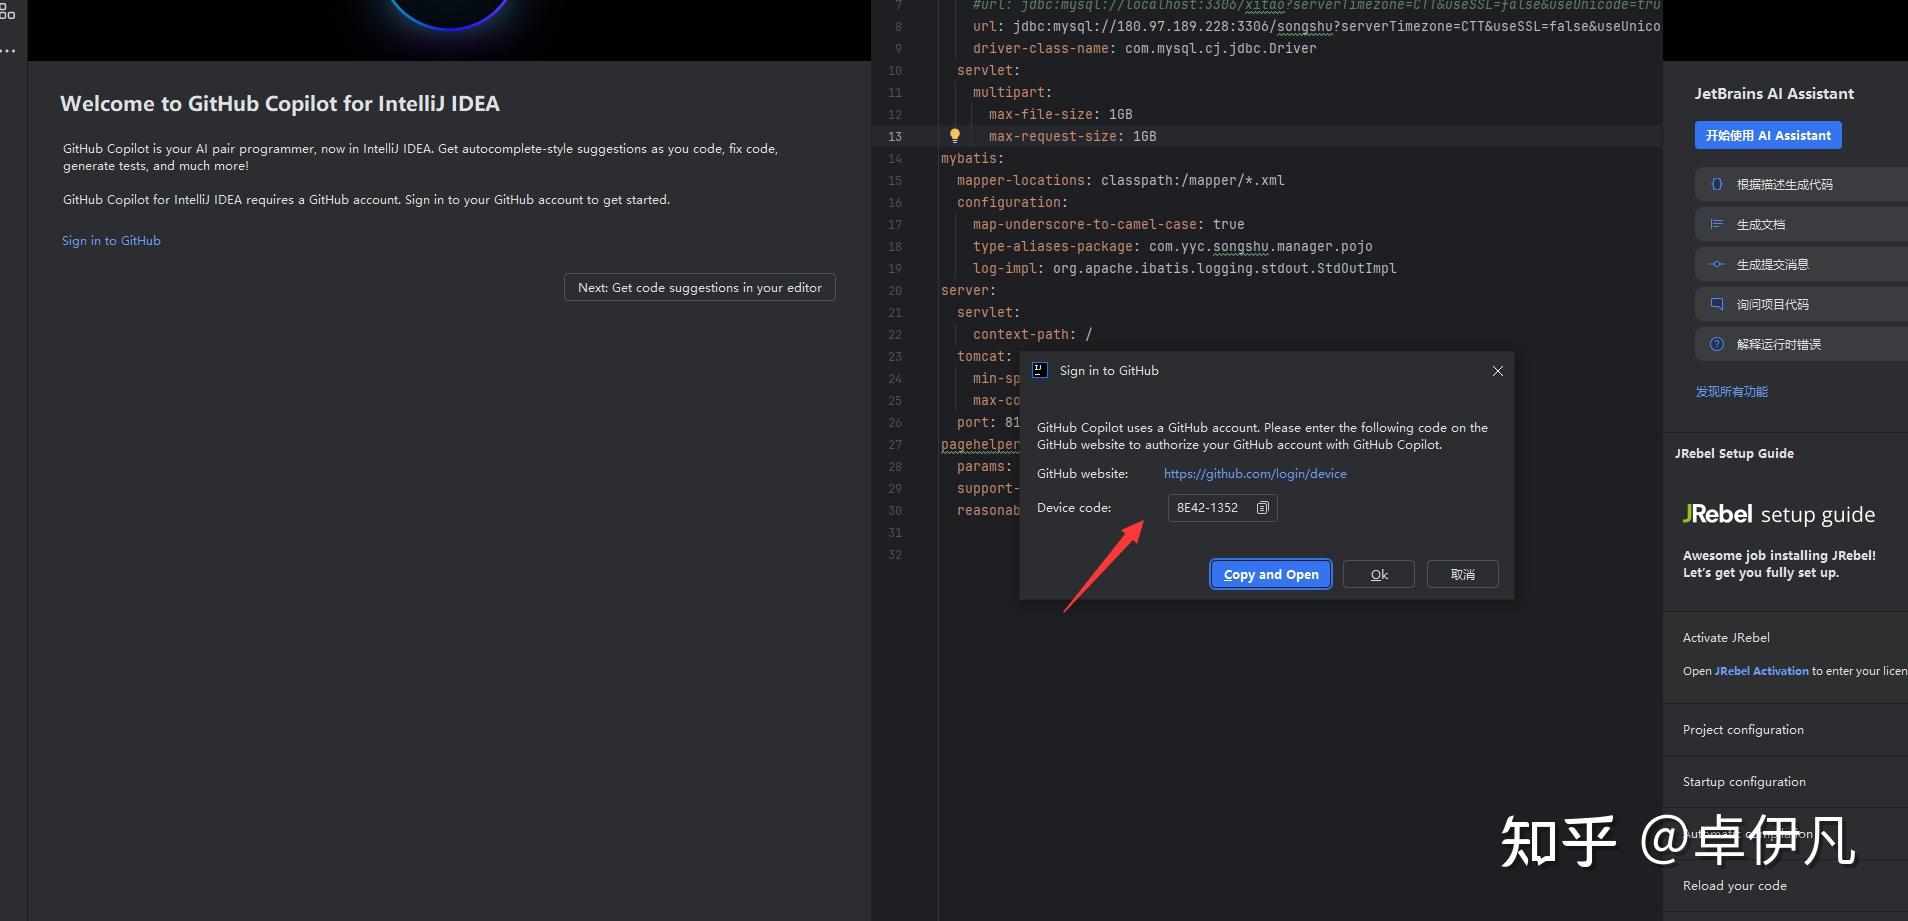The height and width of the screenshot is (921, 1908).
Task: Click the 生成提交消息 commit message icon
Action: [x=1717, y=264]
